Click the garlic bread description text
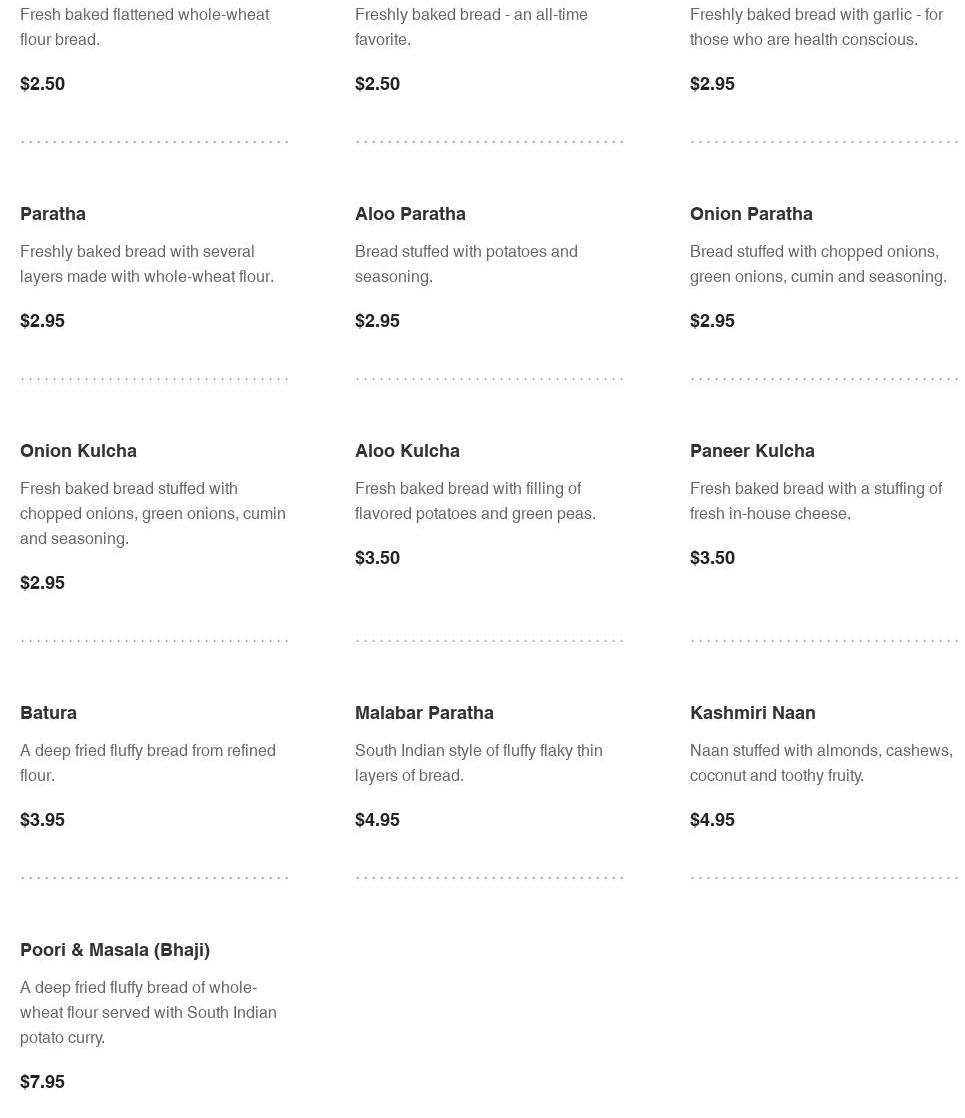 tap(816, 27)
